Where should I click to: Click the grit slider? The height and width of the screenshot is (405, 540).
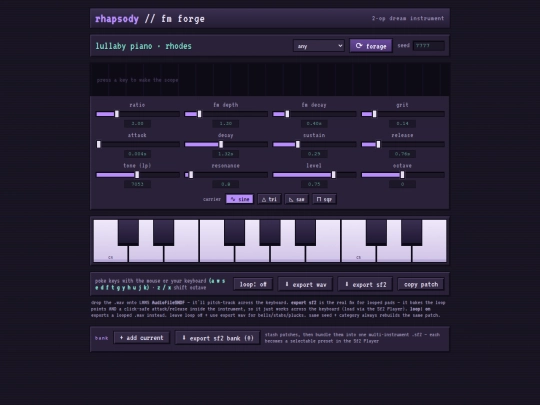(x=403, y=114)
